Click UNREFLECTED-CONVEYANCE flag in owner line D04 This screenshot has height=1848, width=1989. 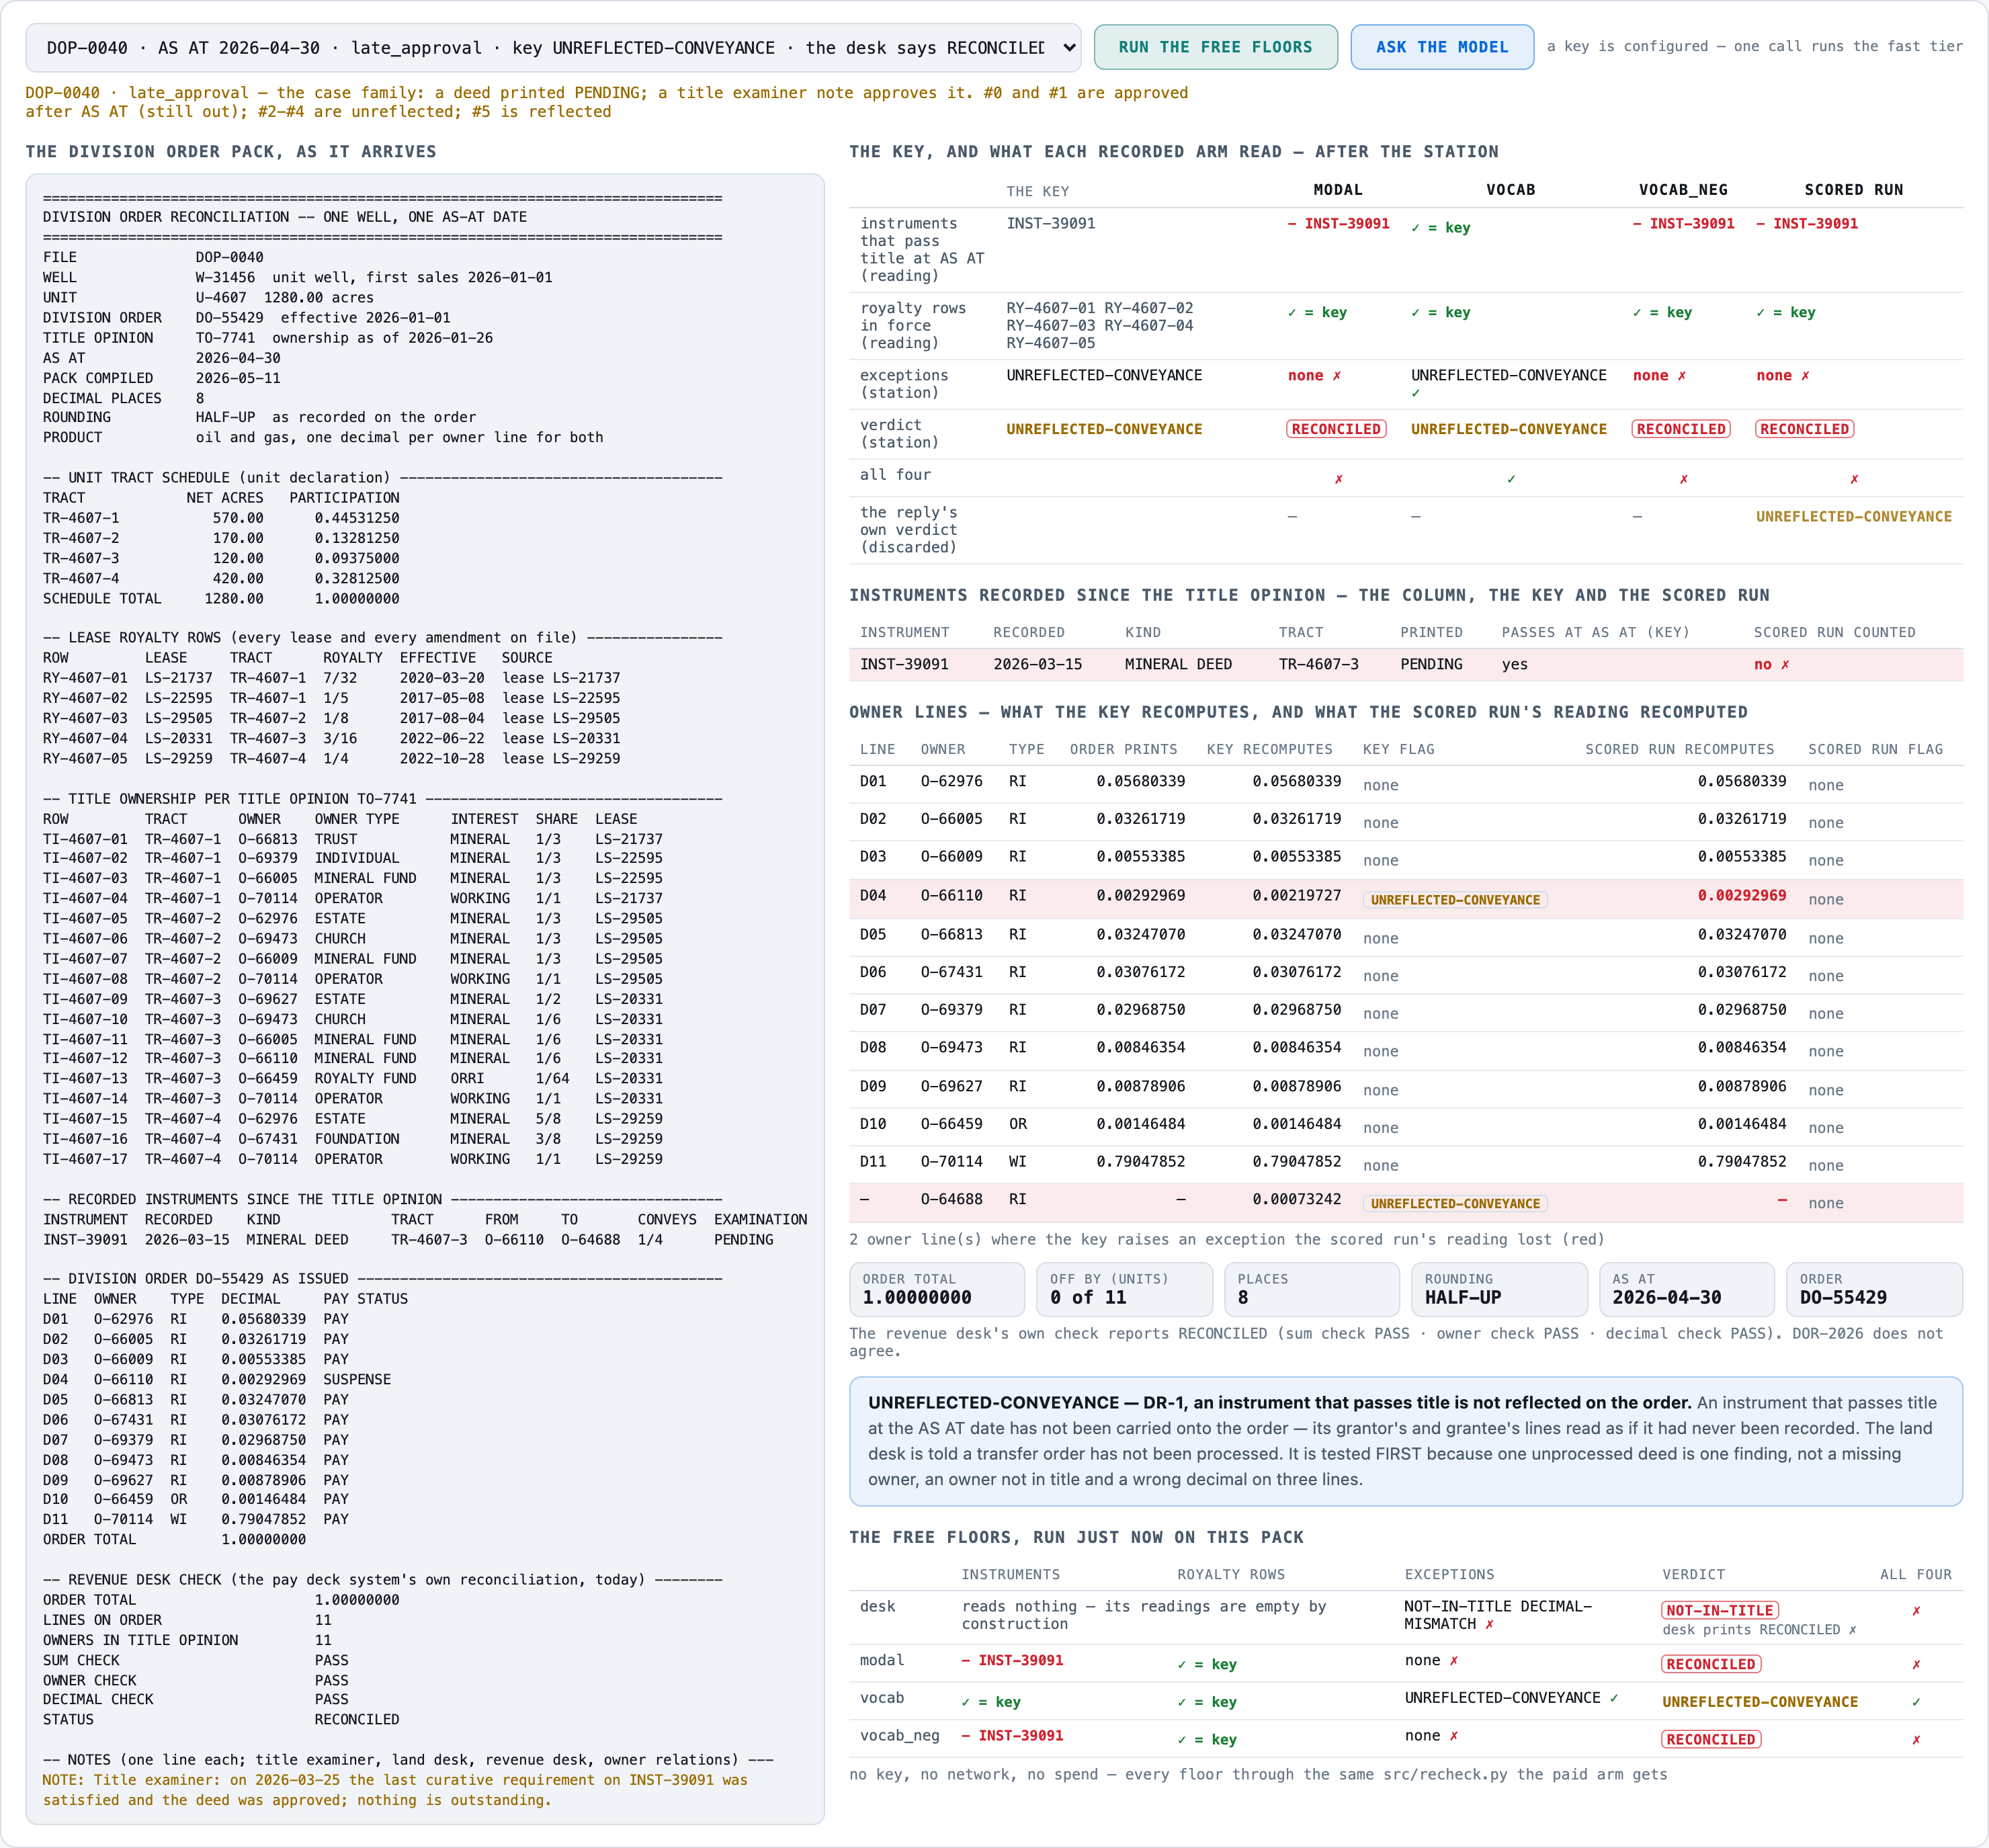tap(1454, 899)
